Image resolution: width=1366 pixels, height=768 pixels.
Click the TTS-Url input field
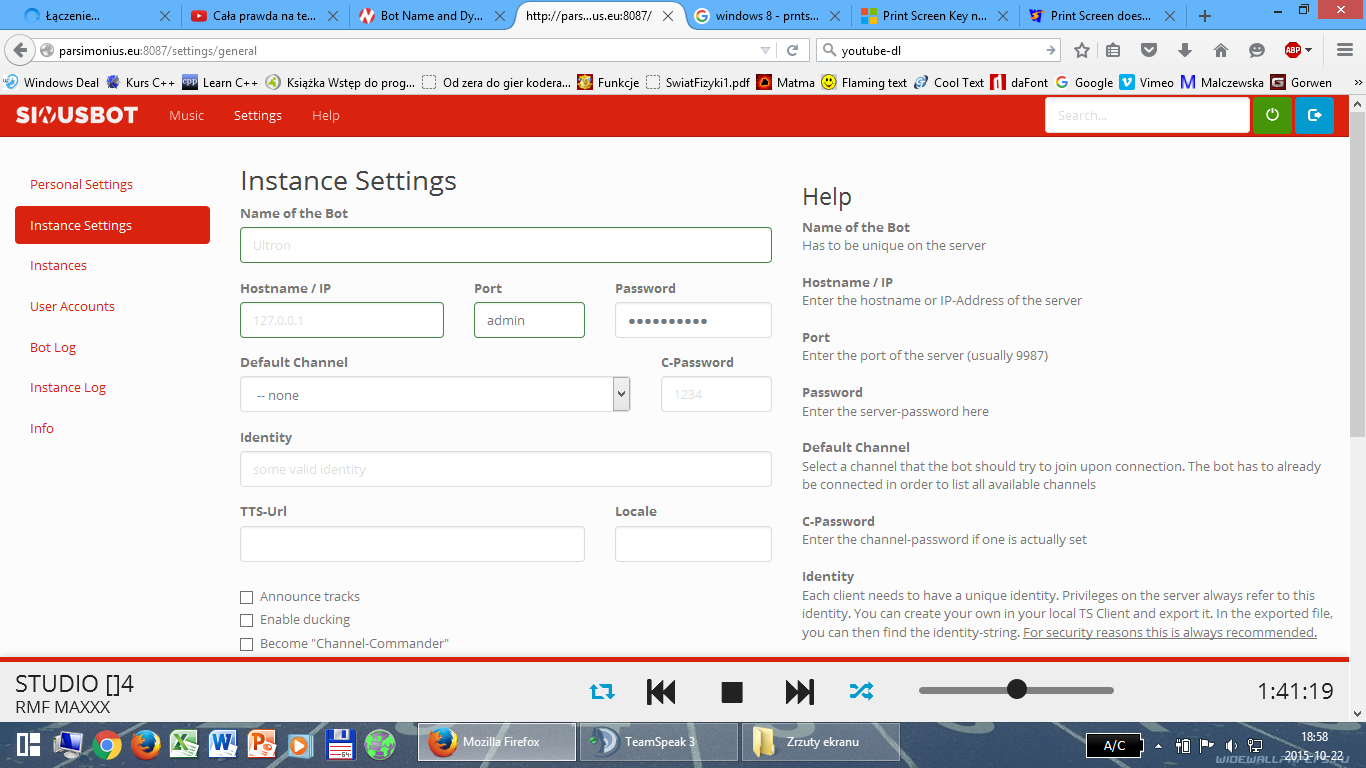click(412, 544)
